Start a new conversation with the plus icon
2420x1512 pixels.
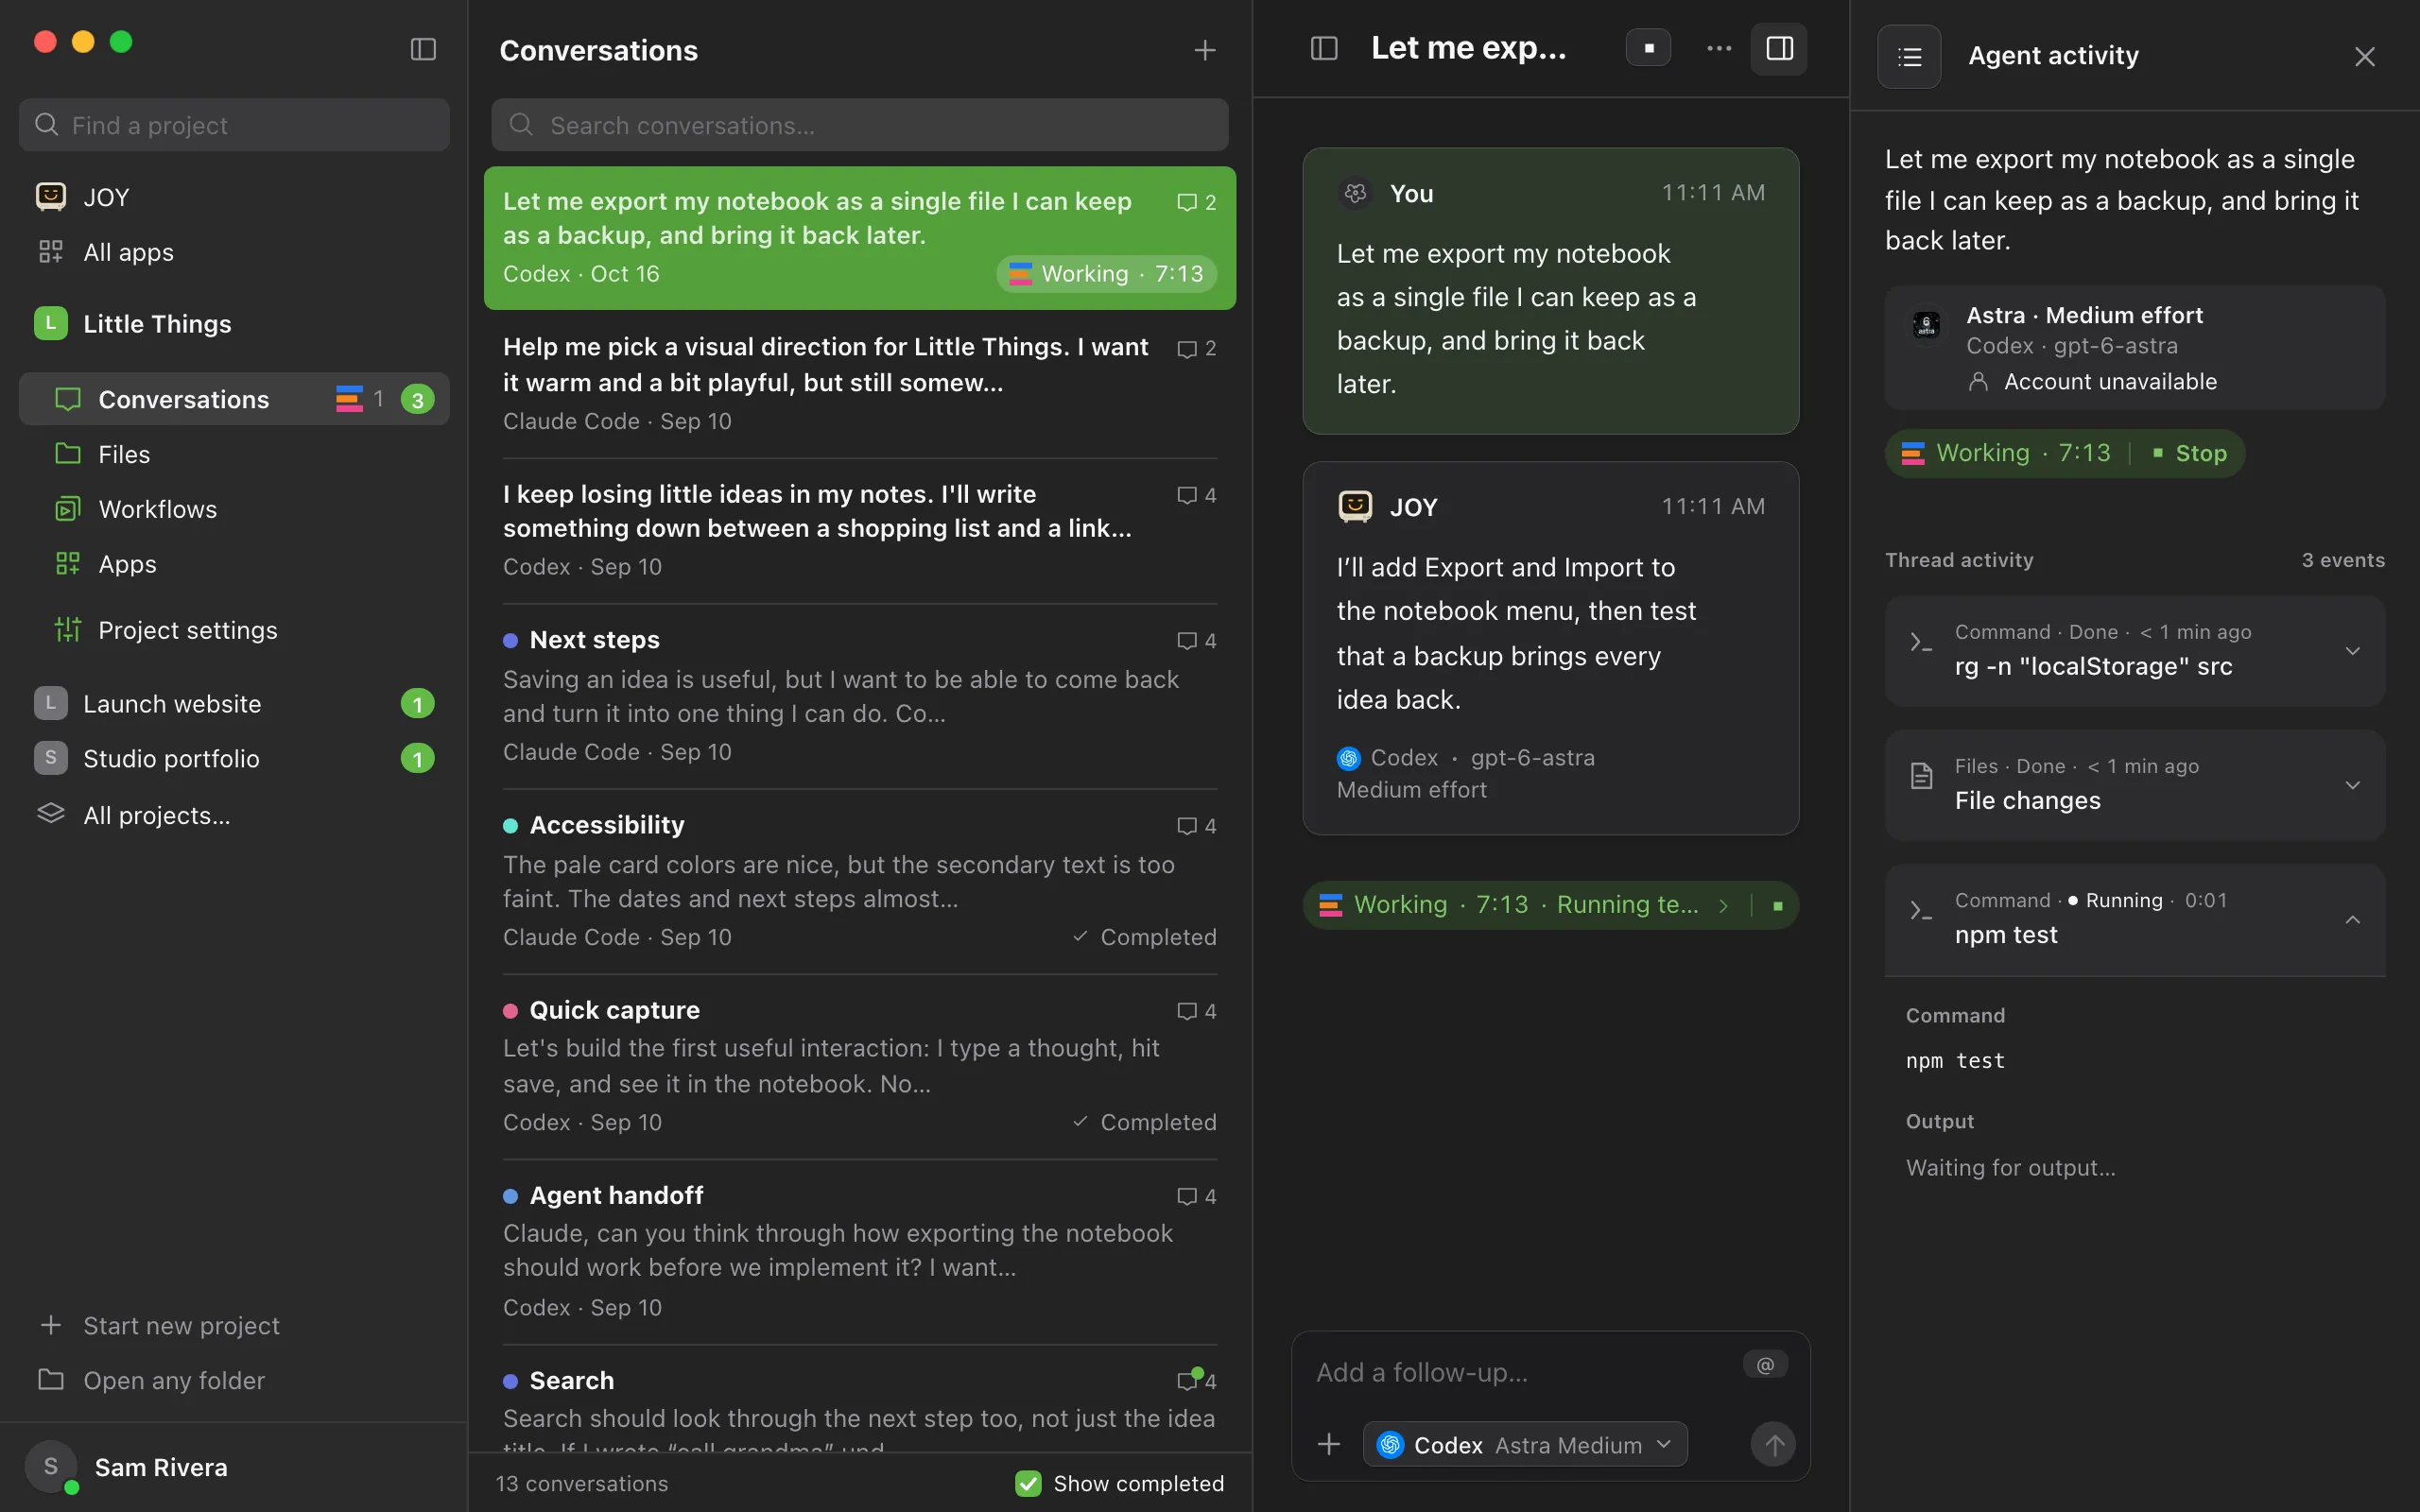coord(1205,50)
